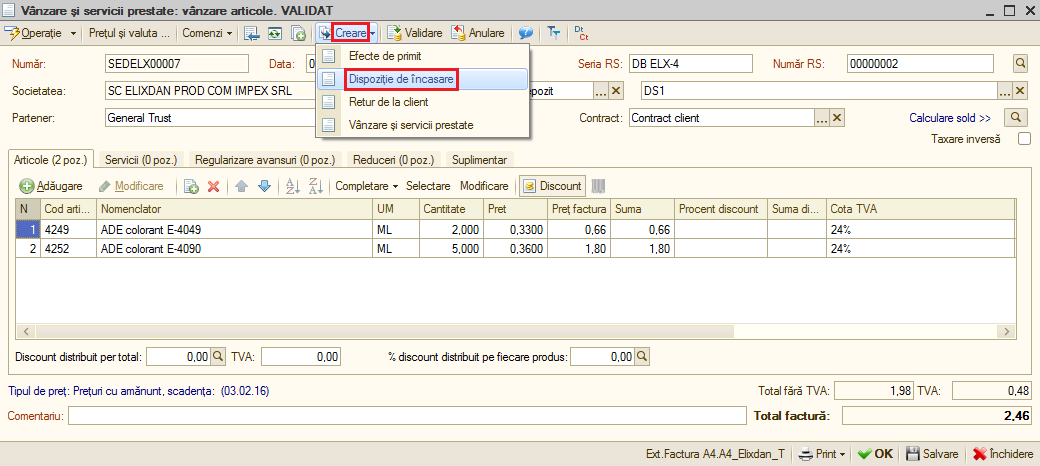Move row down with blue arrow icon
Viewport: 1040px width, 466px height.
(x=264, y=186)
